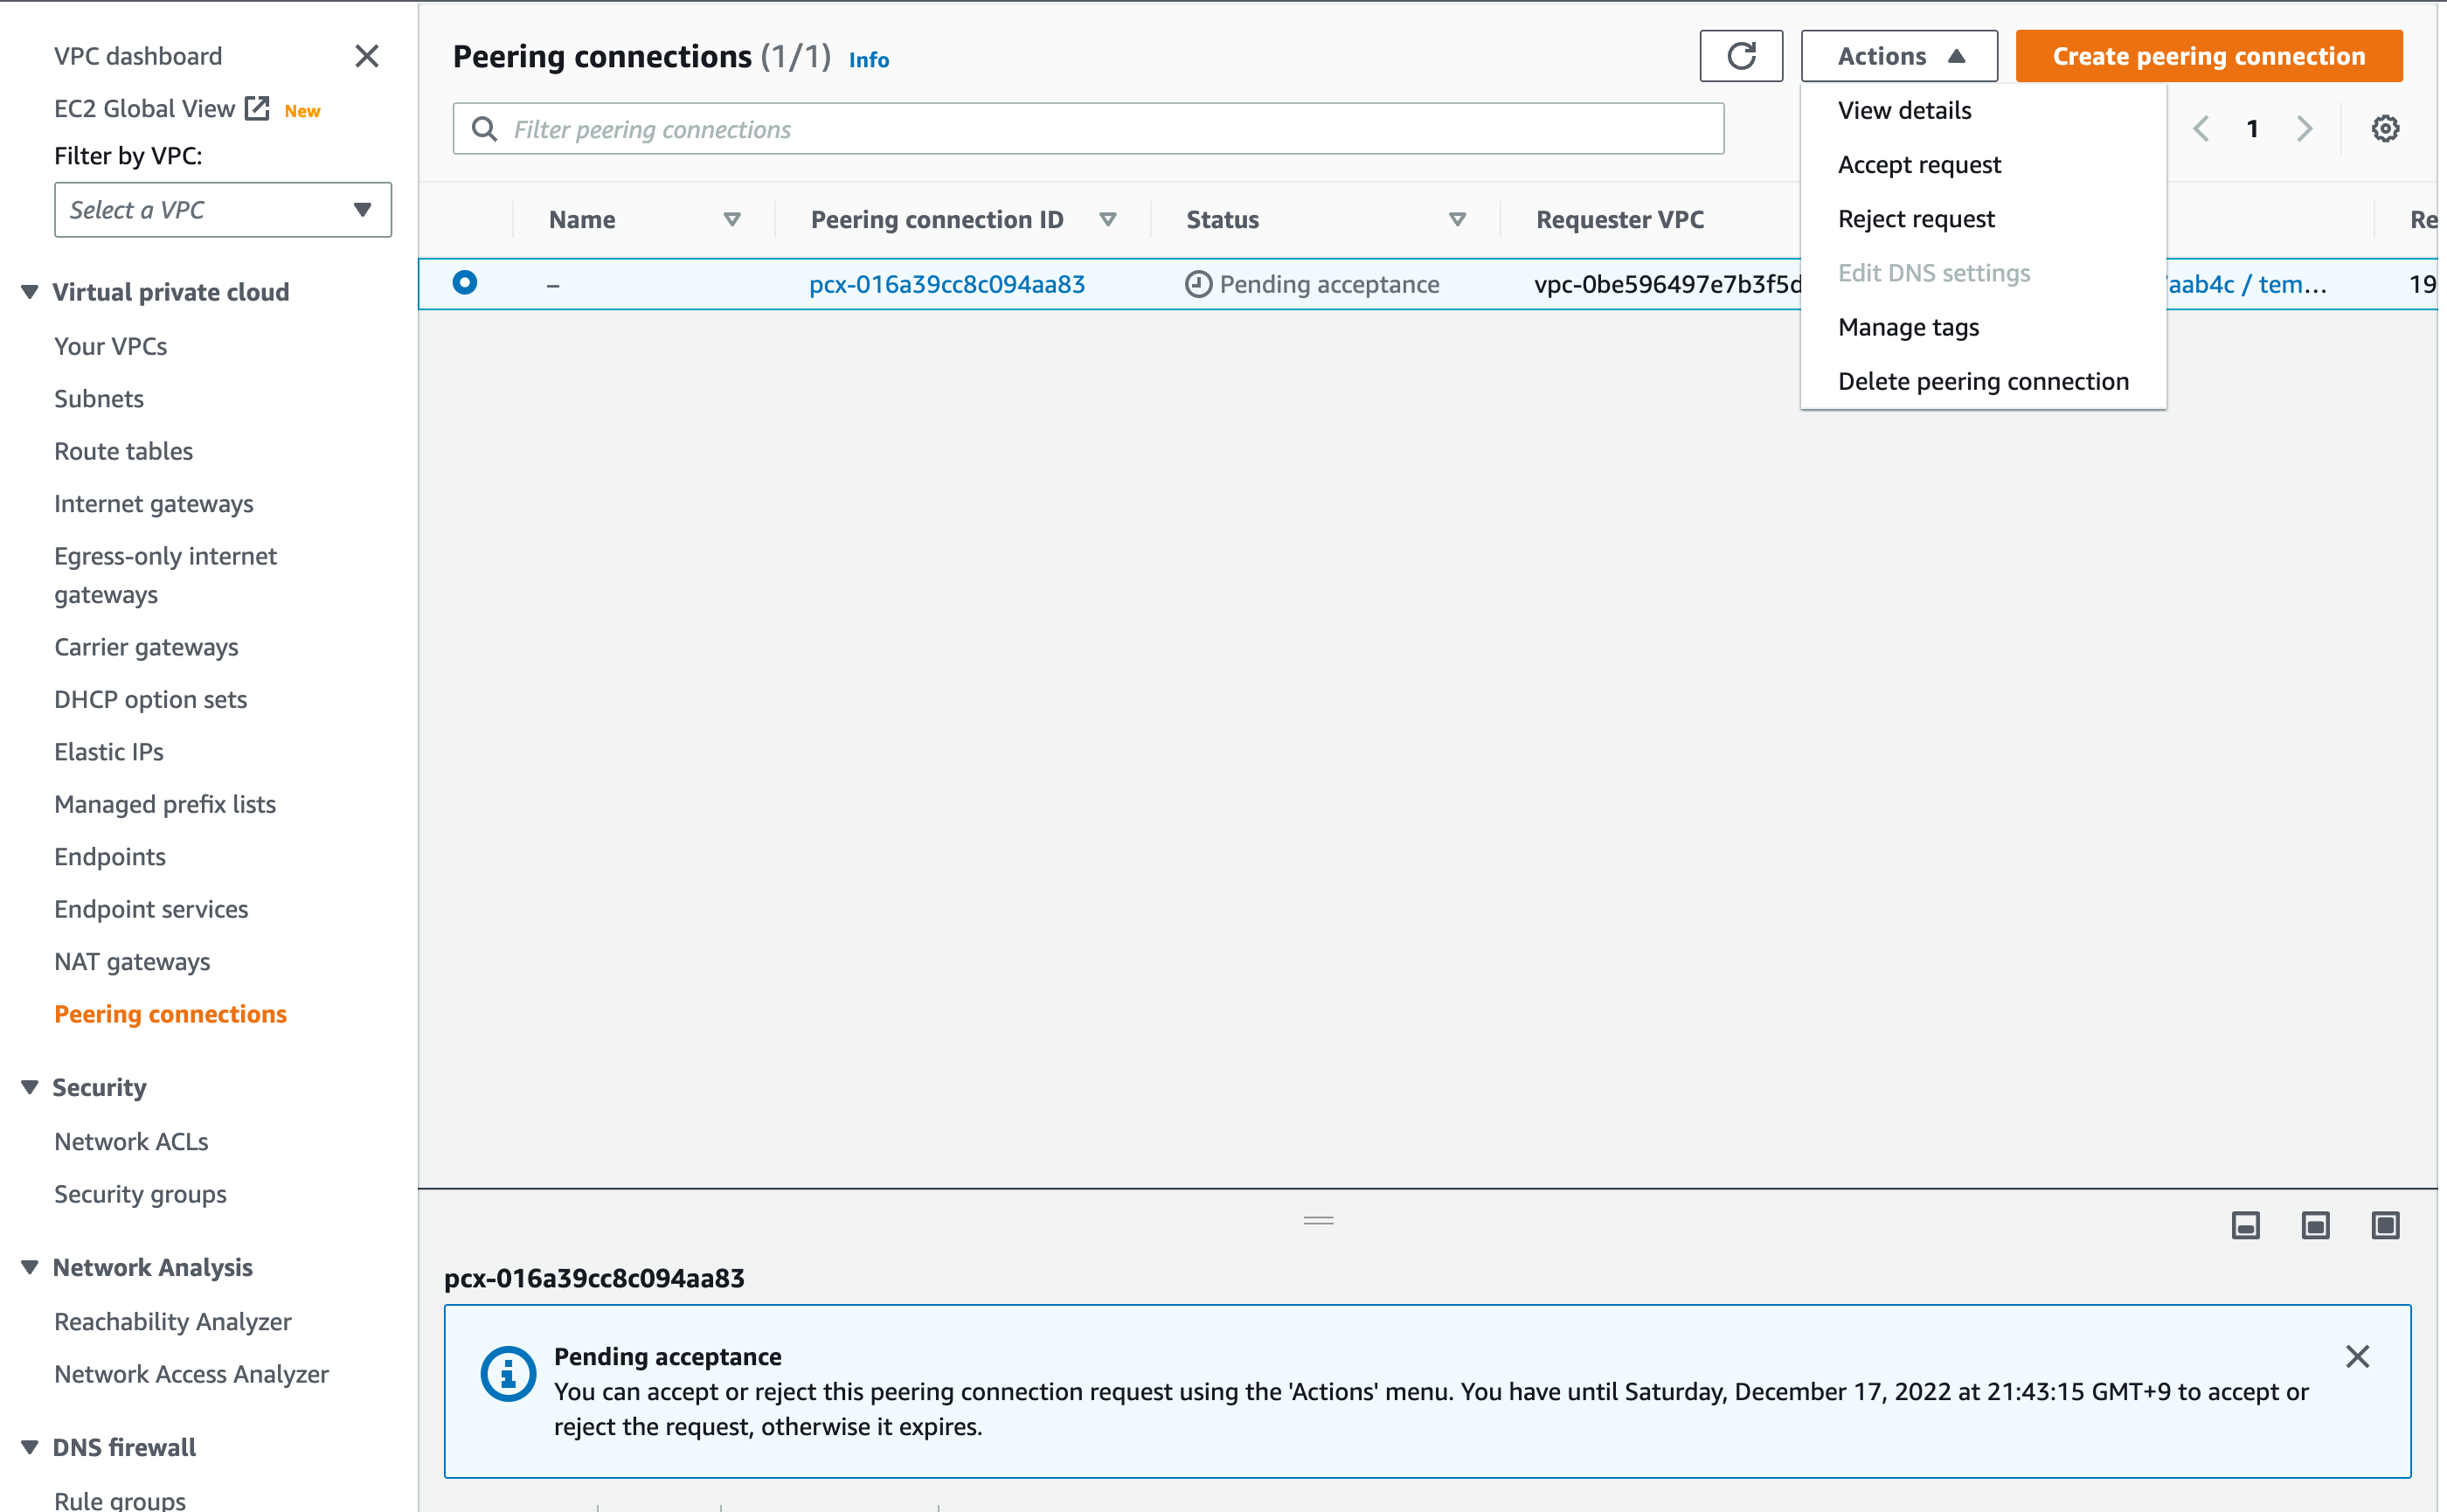Dismiss the Pending acceptance notification
This screenshot has width=2447, height=1512.
[2358, 1356]
